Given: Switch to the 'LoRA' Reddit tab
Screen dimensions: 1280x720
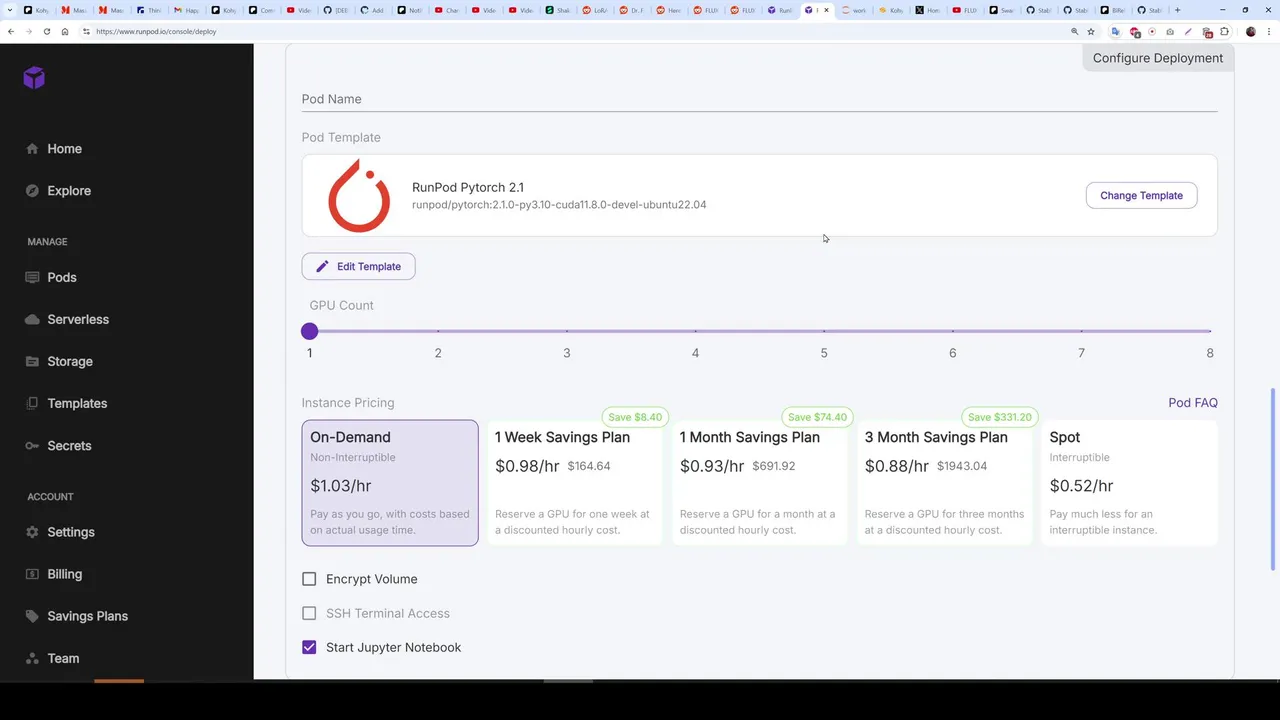Looking at the screenshot, I should [x=596, y=10].
